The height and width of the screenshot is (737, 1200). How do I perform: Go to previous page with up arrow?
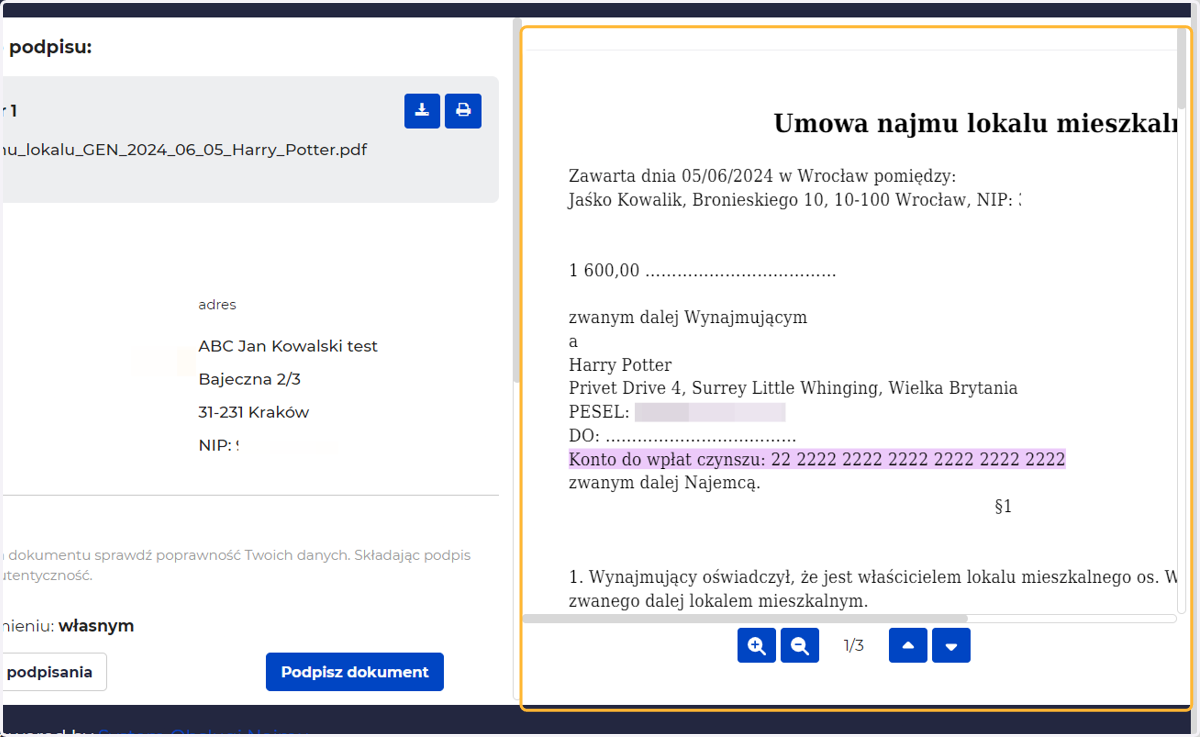[908, 646]
